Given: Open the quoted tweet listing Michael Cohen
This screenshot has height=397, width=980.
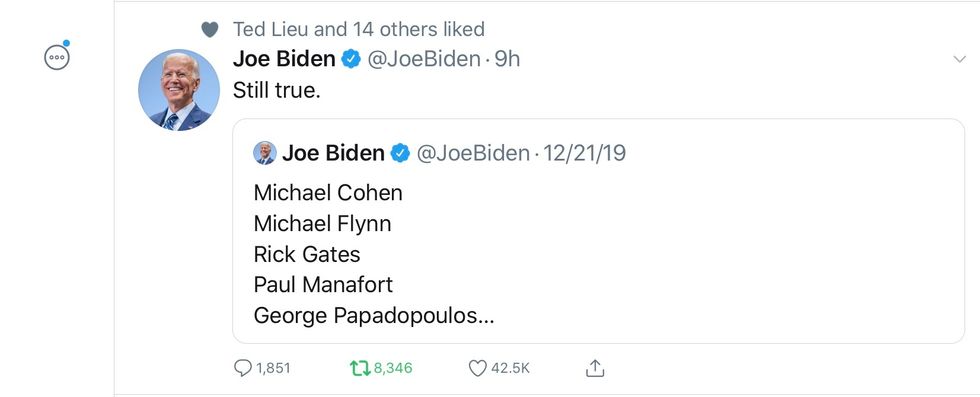Looking at the screenshot, I should pos(599,231).
